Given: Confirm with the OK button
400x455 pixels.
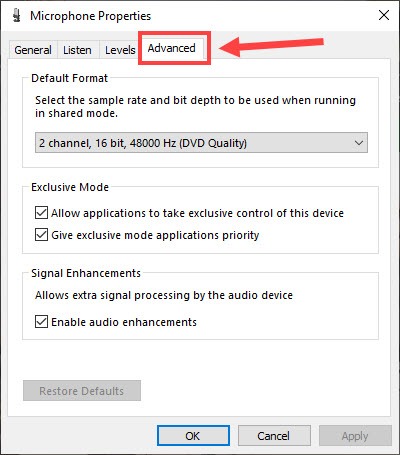Looking at the screenshot, I should [193, 436].
